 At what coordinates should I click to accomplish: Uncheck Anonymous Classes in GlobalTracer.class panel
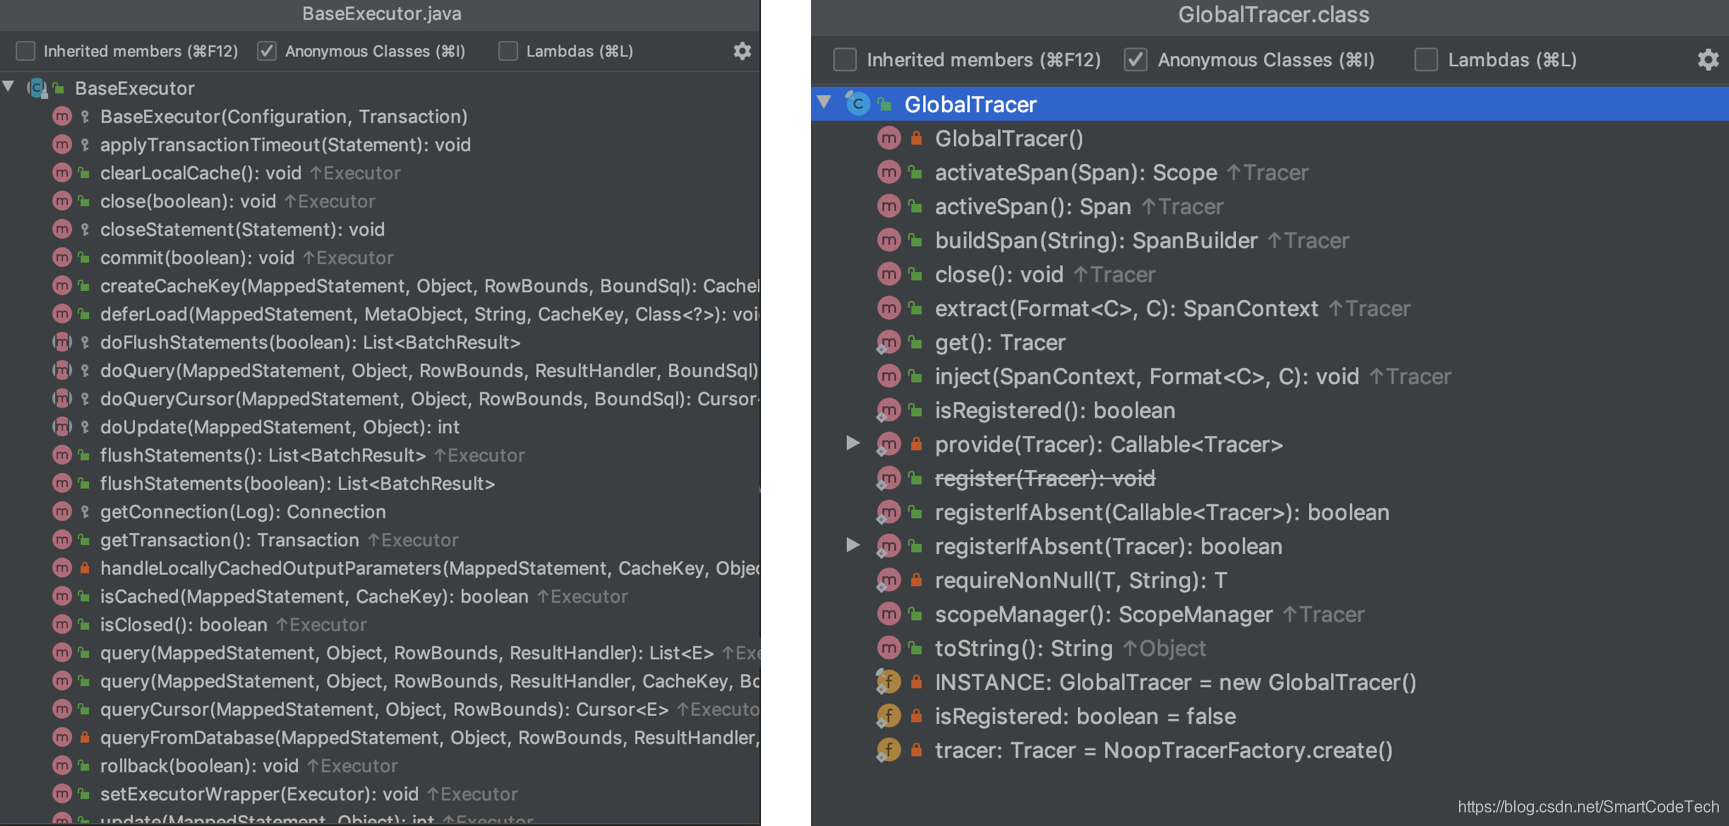pyautogui.click(x=1135, y=60)
